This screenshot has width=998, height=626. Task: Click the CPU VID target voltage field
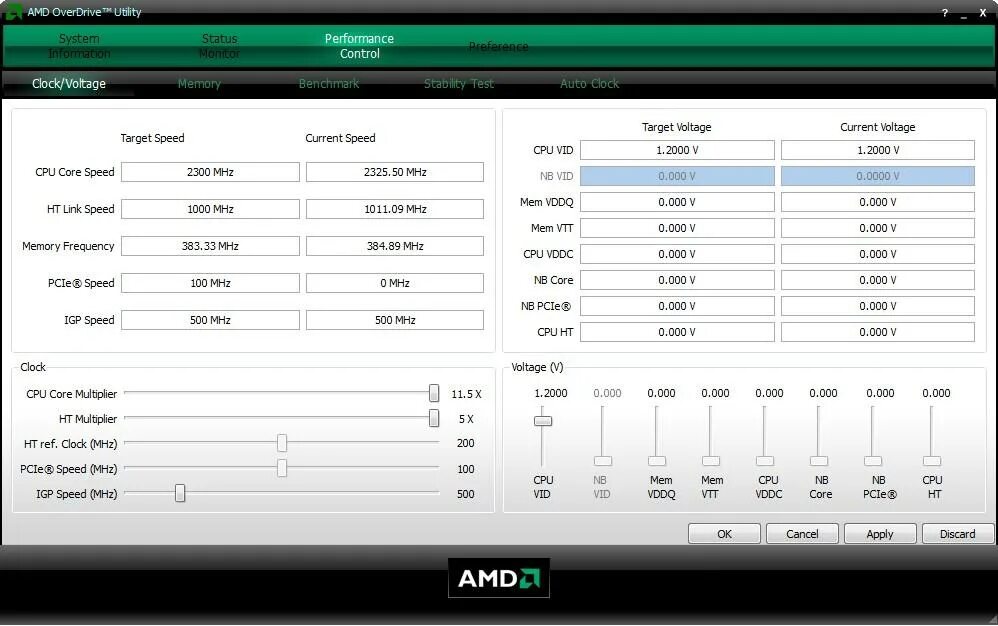point(677,150)
